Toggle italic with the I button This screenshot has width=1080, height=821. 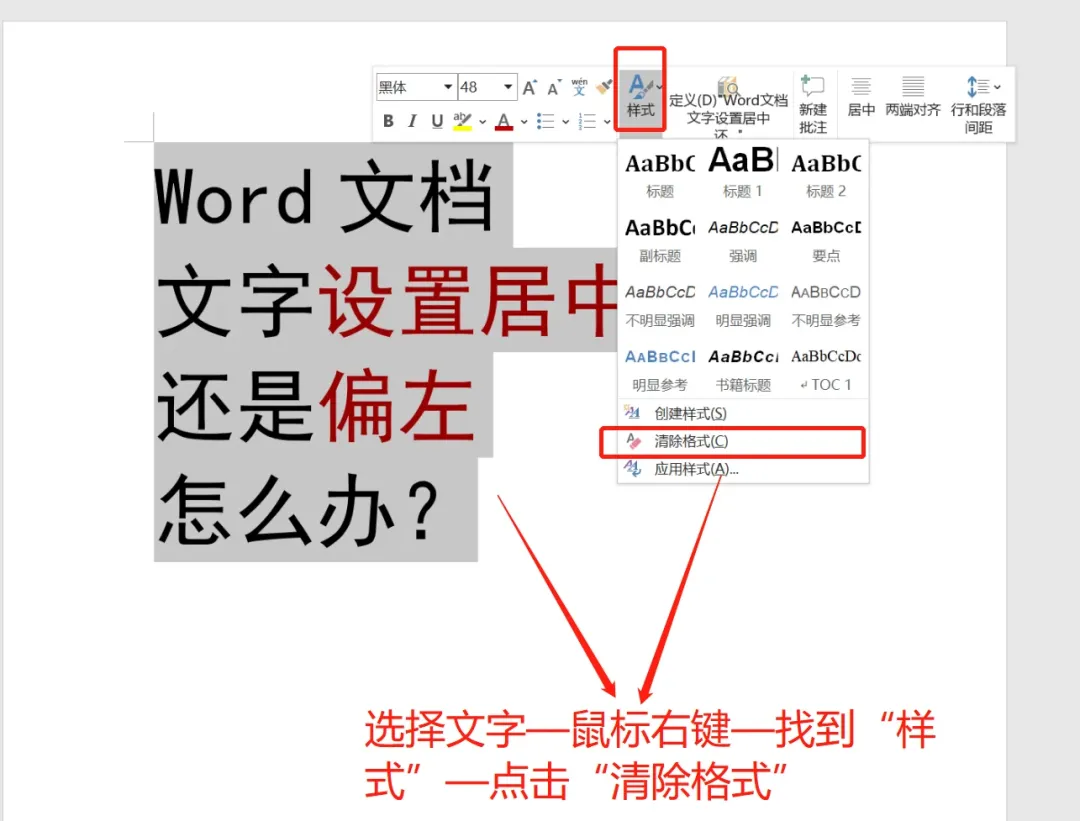pos(412,121)
